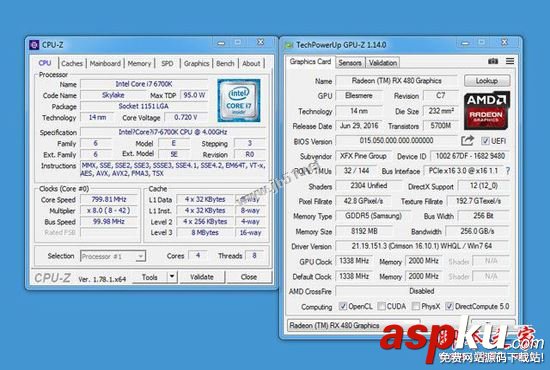Click the Die Size value '232 mm²'

(x=441, y=111)
